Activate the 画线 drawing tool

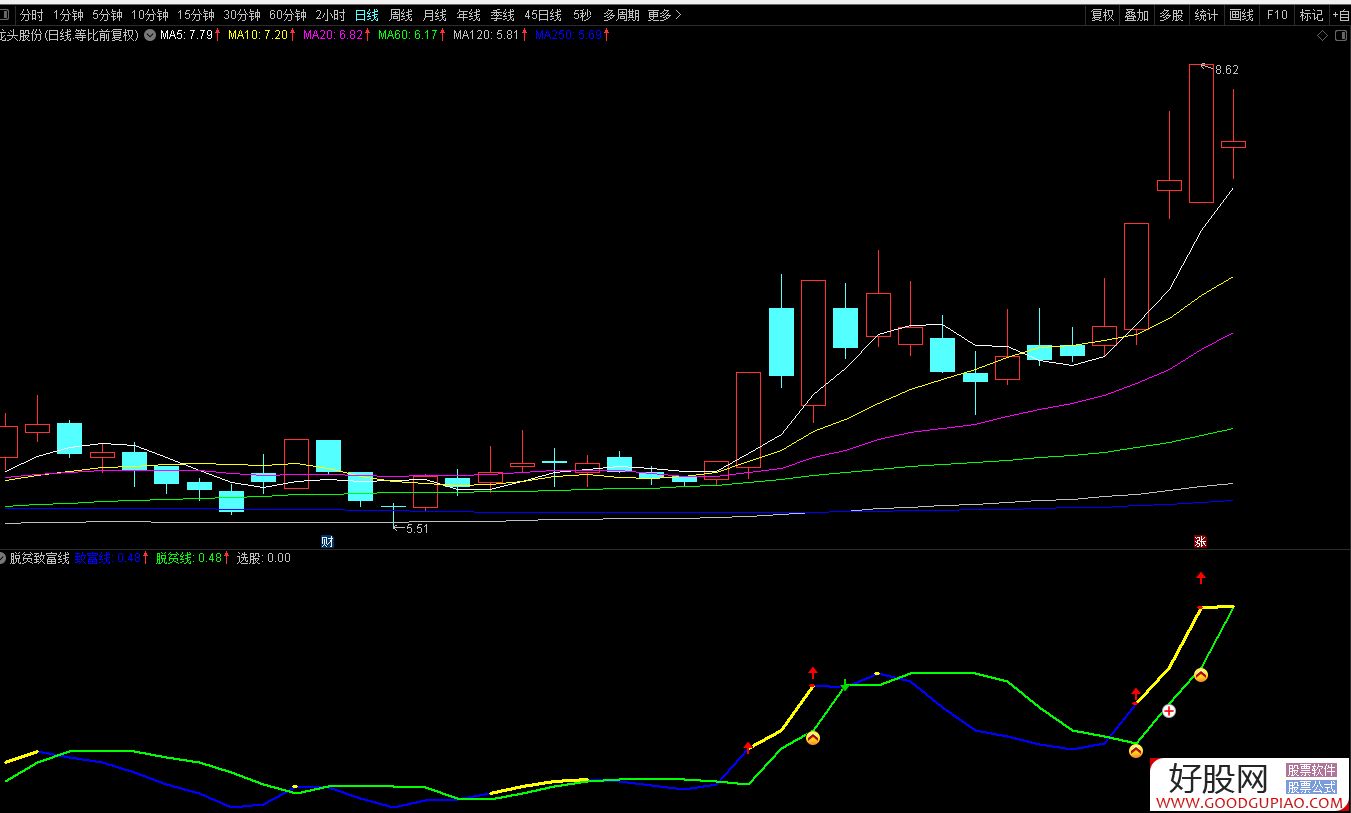(1242, 15)
